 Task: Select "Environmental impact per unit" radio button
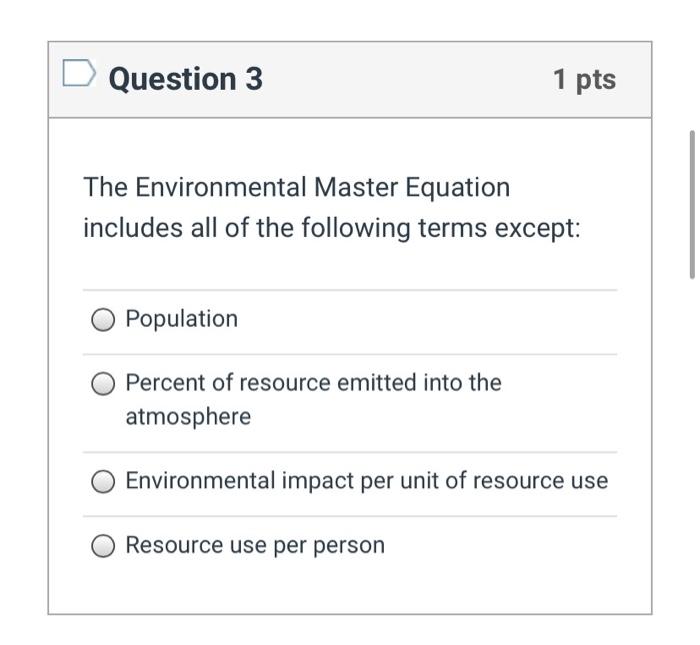pyautogui.click(x=104, y=482)
